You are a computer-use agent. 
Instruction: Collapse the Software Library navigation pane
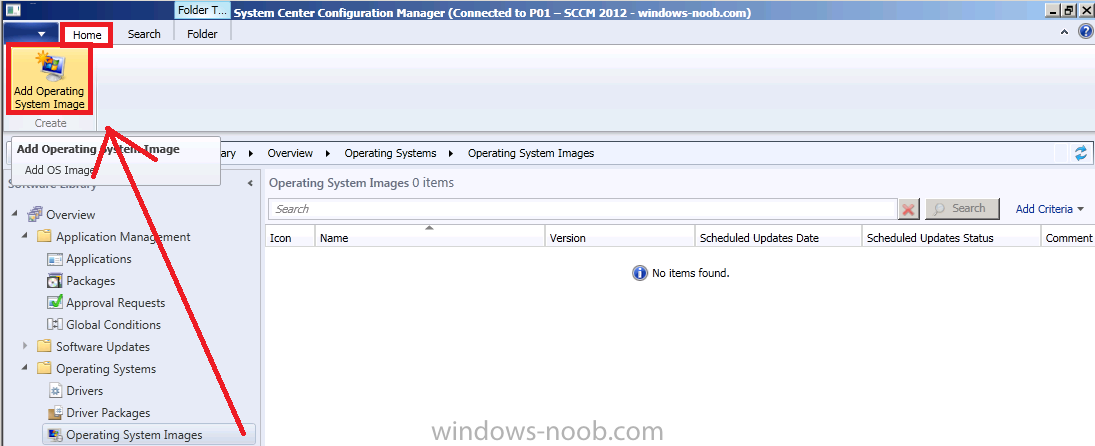[x=250, y=184]
